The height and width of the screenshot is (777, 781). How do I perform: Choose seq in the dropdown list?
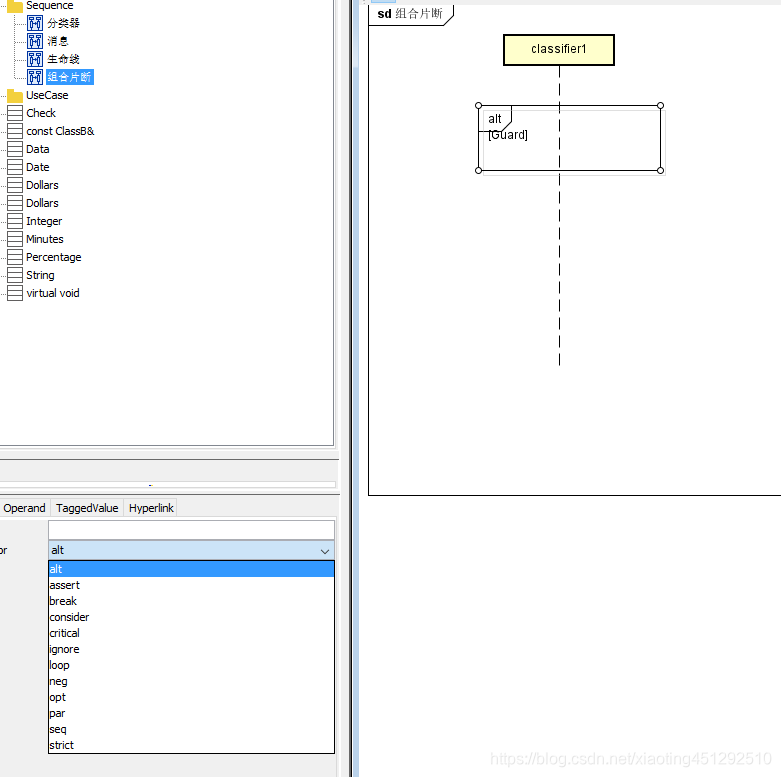[x=191, y=729]
